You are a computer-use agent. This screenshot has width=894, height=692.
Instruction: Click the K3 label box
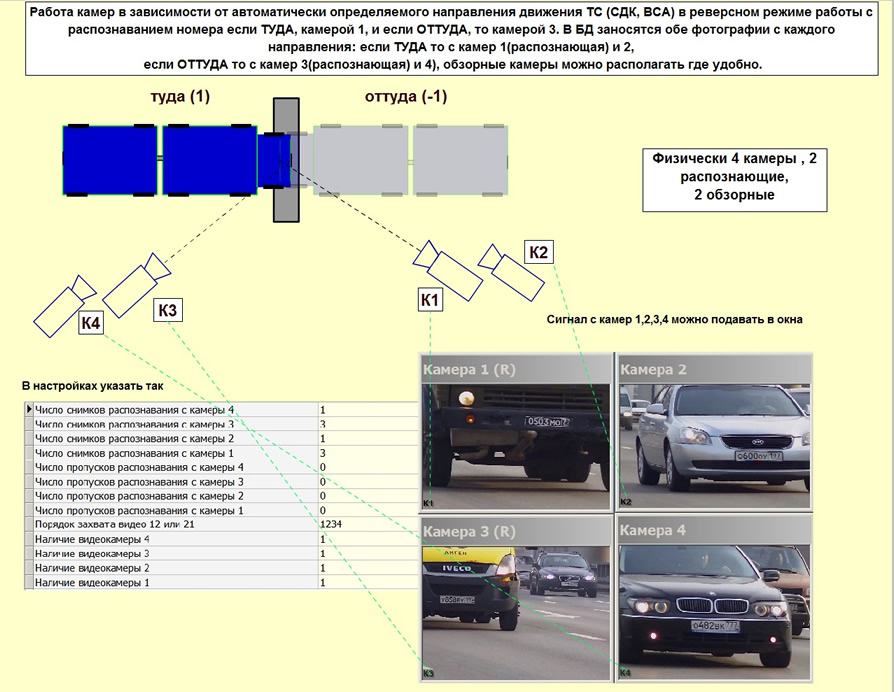(167, 311)
